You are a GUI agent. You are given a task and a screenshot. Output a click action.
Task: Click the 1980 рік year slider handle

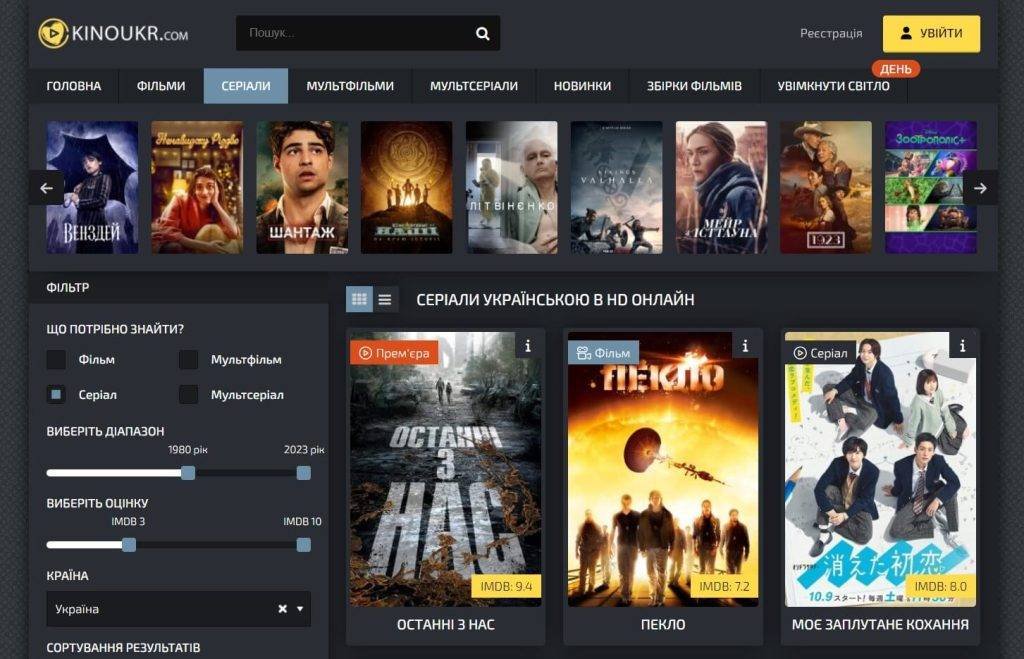point(188,473)
